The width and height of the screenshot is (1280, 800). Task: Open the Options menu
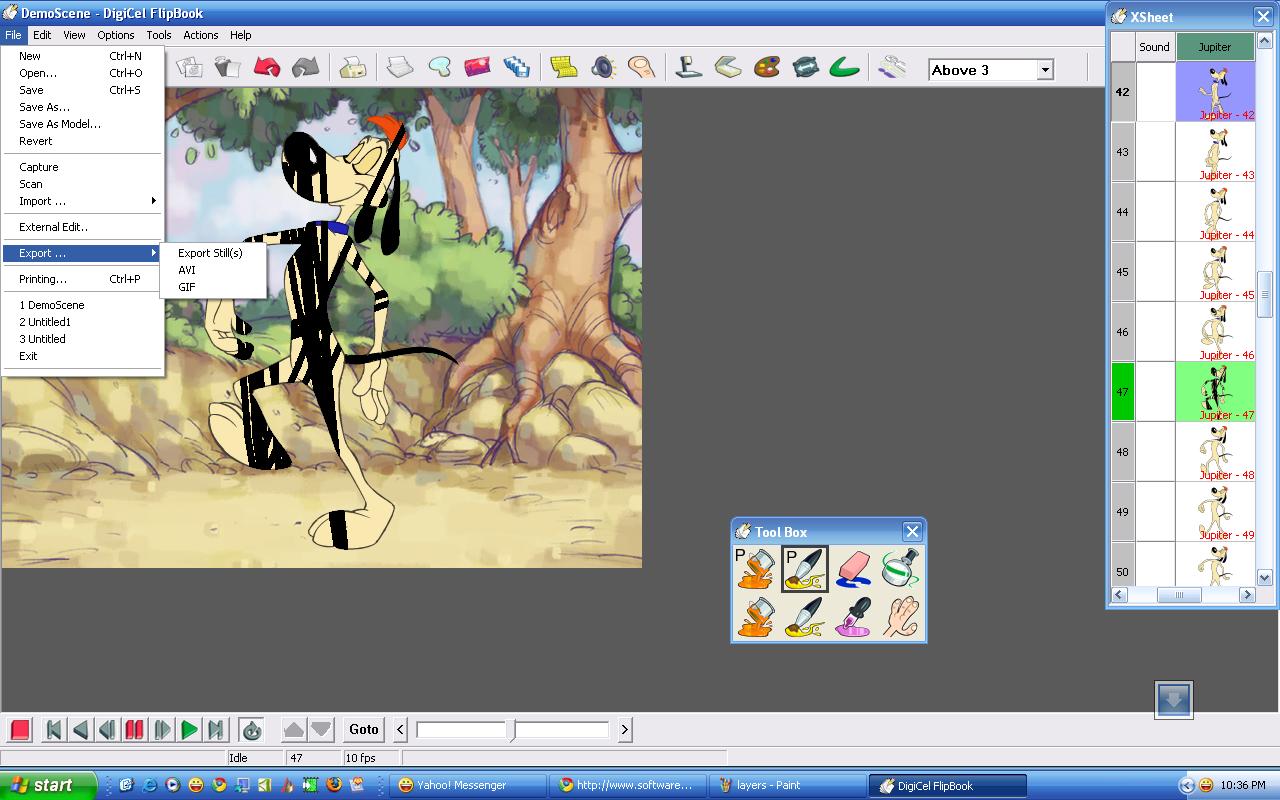coord(116,35)
